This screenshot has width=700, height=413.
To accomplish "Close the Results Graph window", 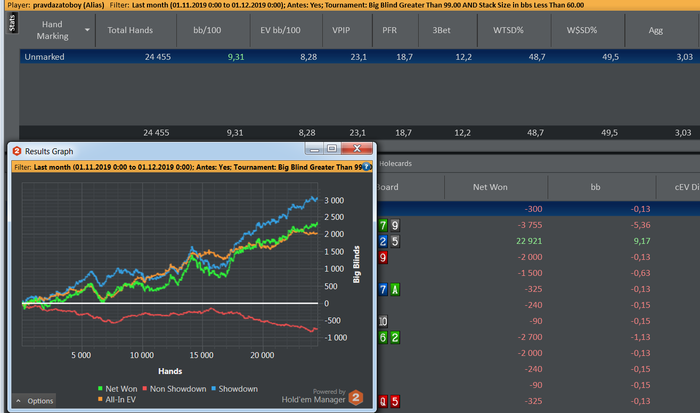I will [x=357, y=148].
